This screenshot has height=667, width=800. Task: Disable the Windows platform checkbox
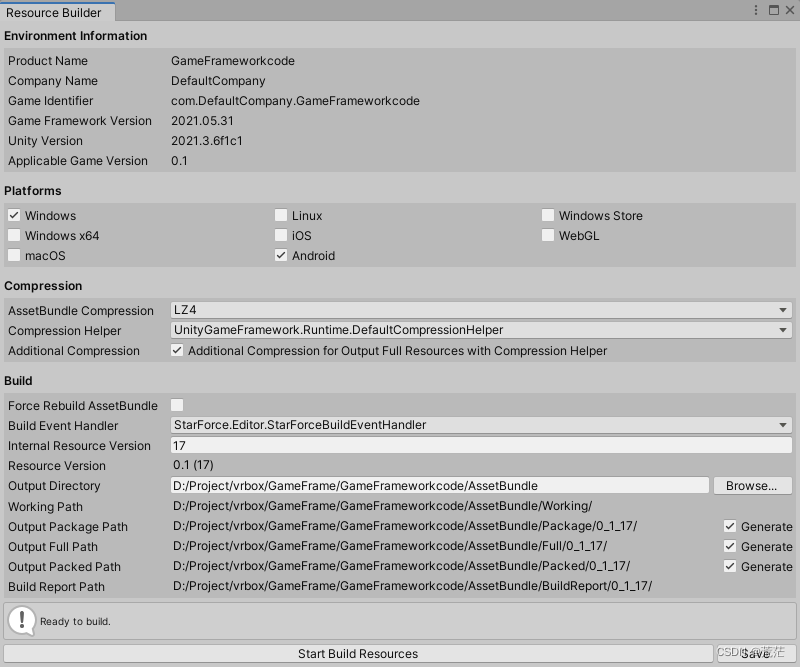(14, 215)
